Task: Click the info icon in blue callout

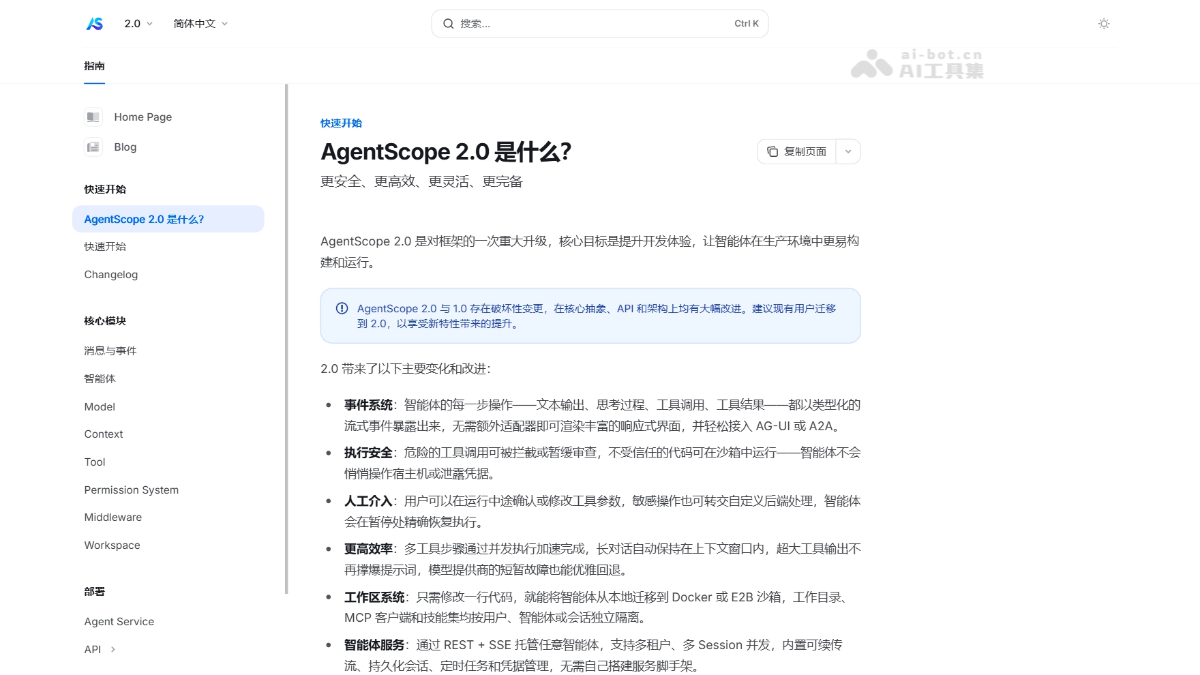Action: pos(342,309)
